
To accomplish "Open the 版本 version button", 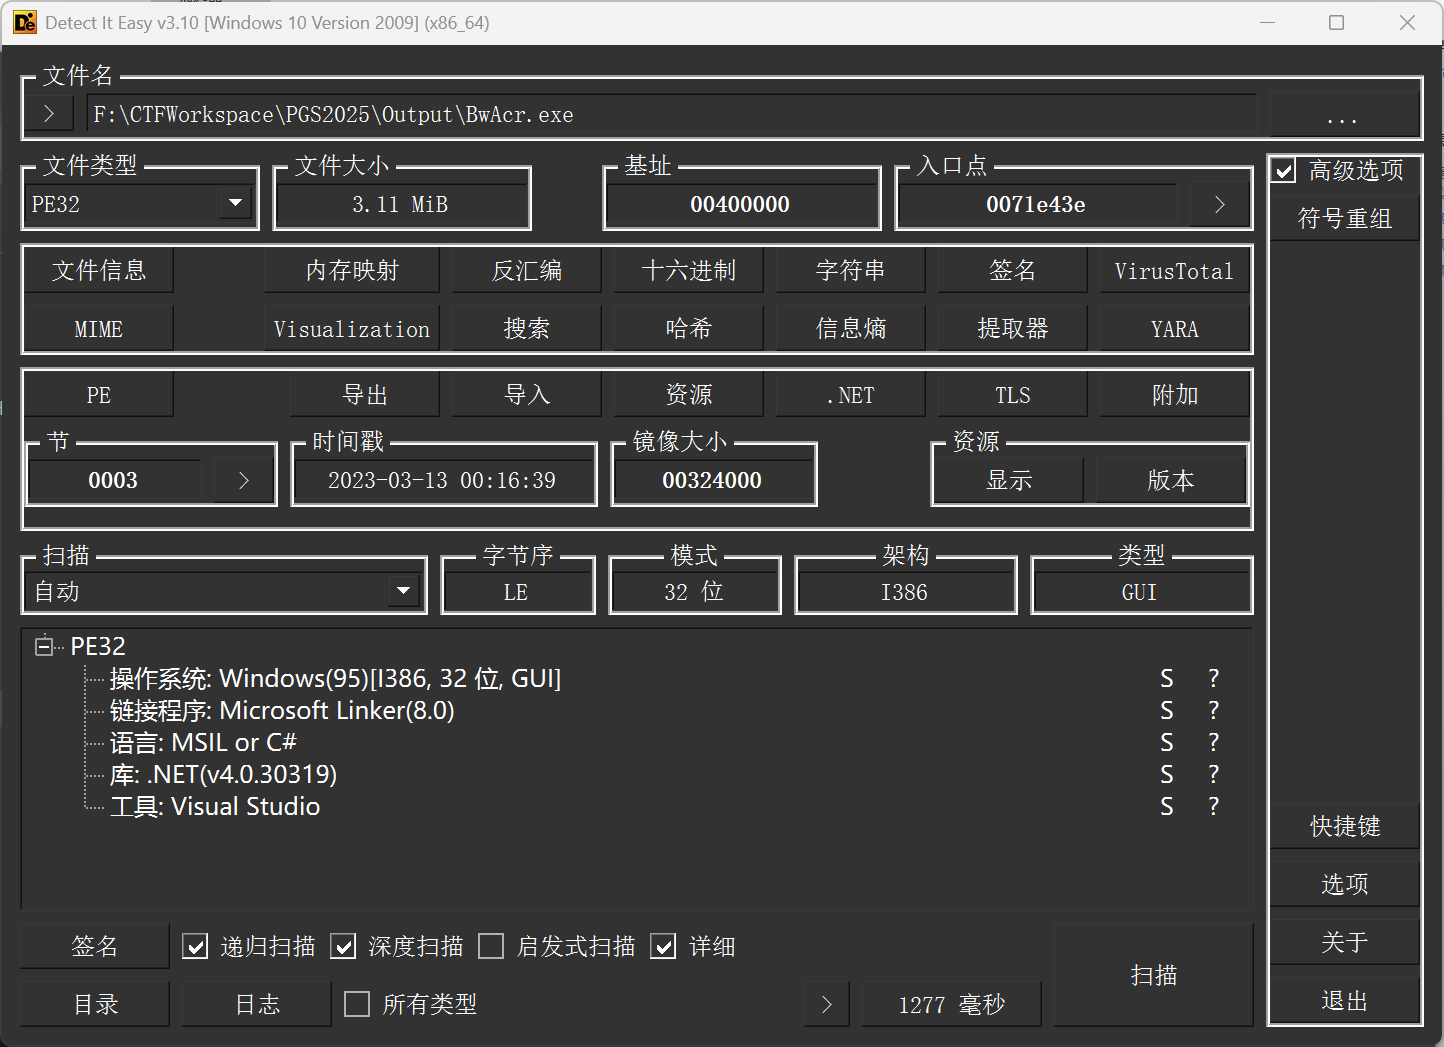I will [x=1170, y=480].
